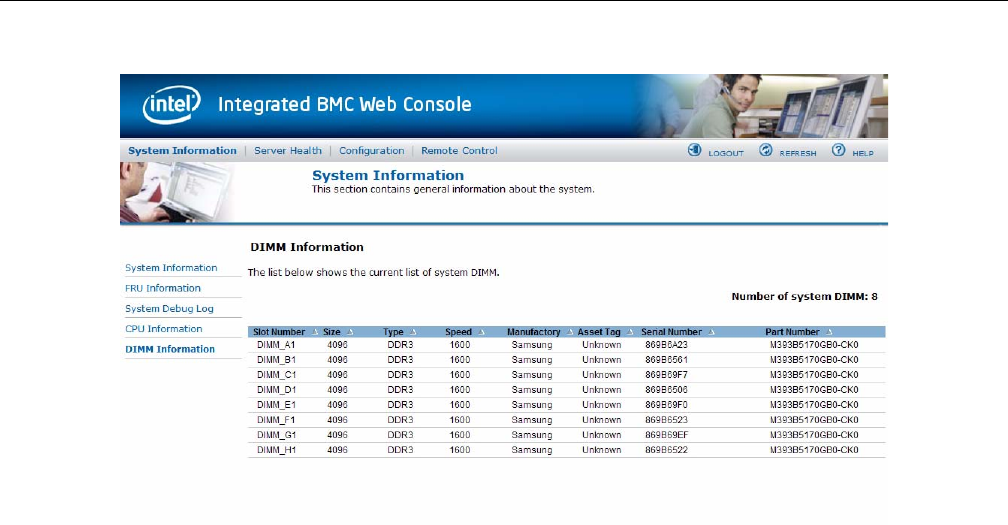Click serial number 869B6A23
This screenshot has height=525, width=1008.
pyautogui.click(x=666, y=345)
